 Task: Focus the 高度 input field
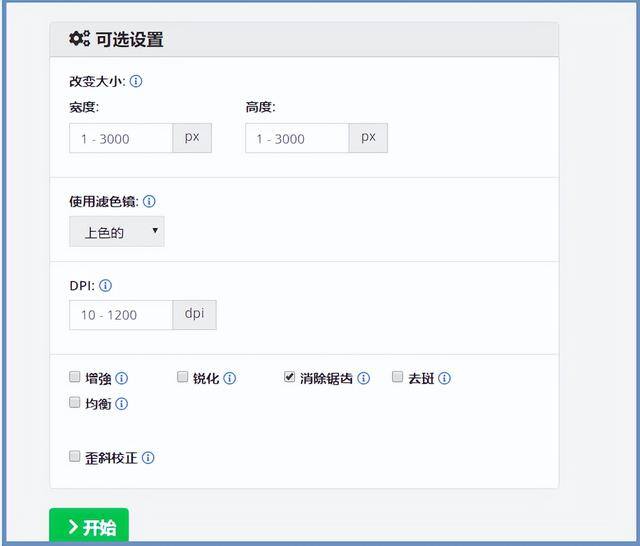click(x=297, y=138)
